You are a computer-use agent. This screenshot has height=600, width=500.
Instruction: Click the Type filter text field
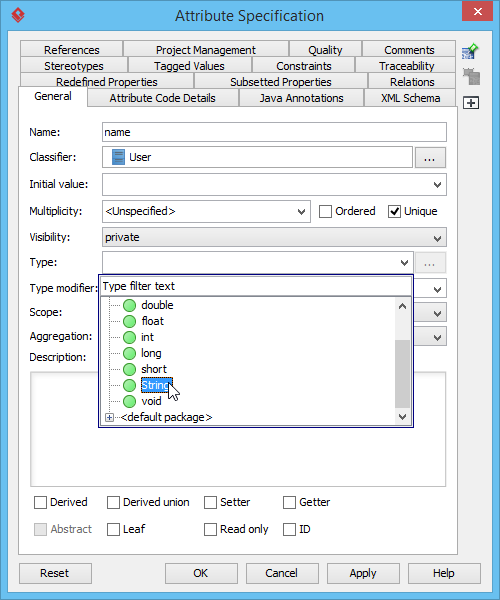[x=256, y=286]
